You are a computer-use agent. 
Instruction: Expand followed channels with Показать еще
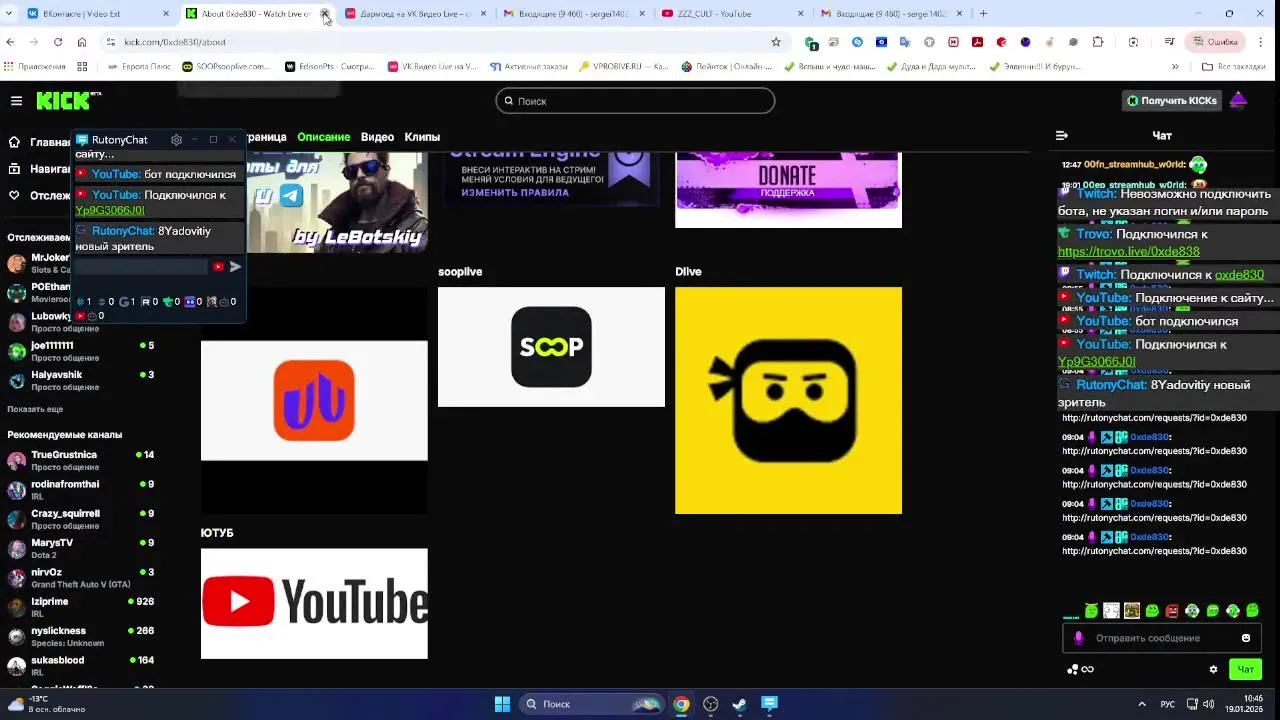tap(35, 409)
